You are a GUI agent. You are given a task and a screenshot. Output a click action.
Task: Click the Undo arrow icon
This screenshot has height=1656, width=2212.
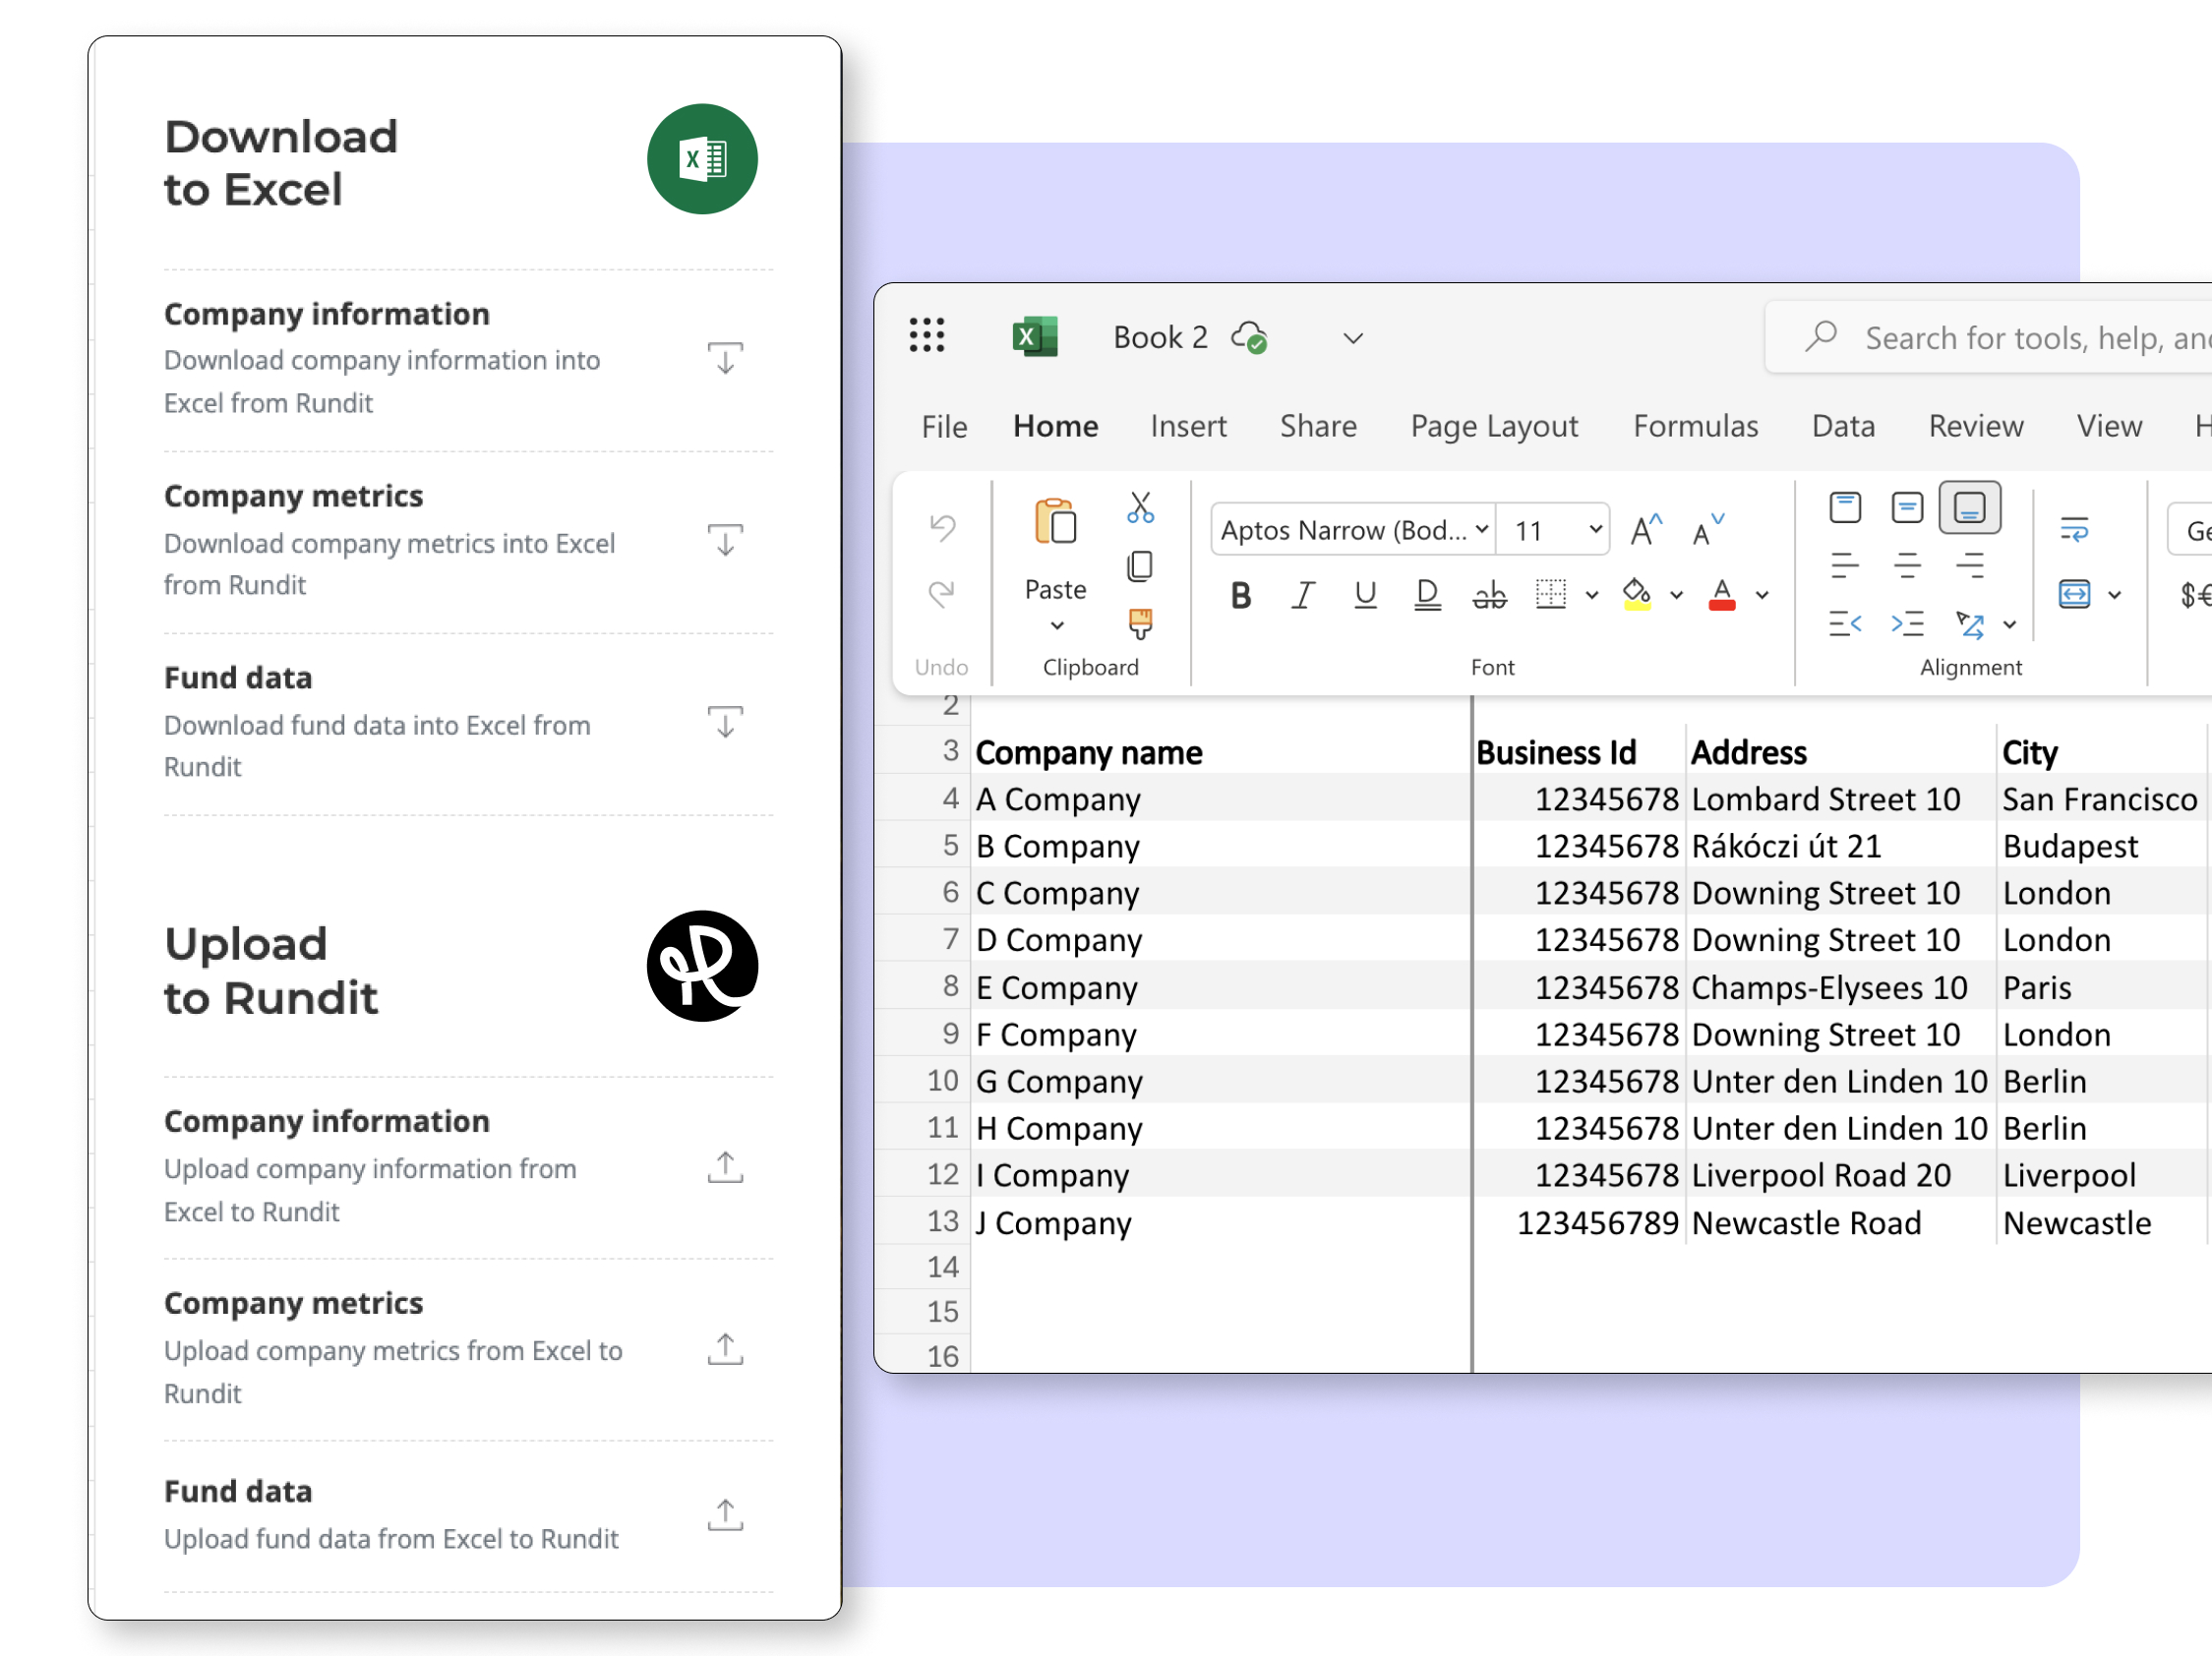[942, 526]
